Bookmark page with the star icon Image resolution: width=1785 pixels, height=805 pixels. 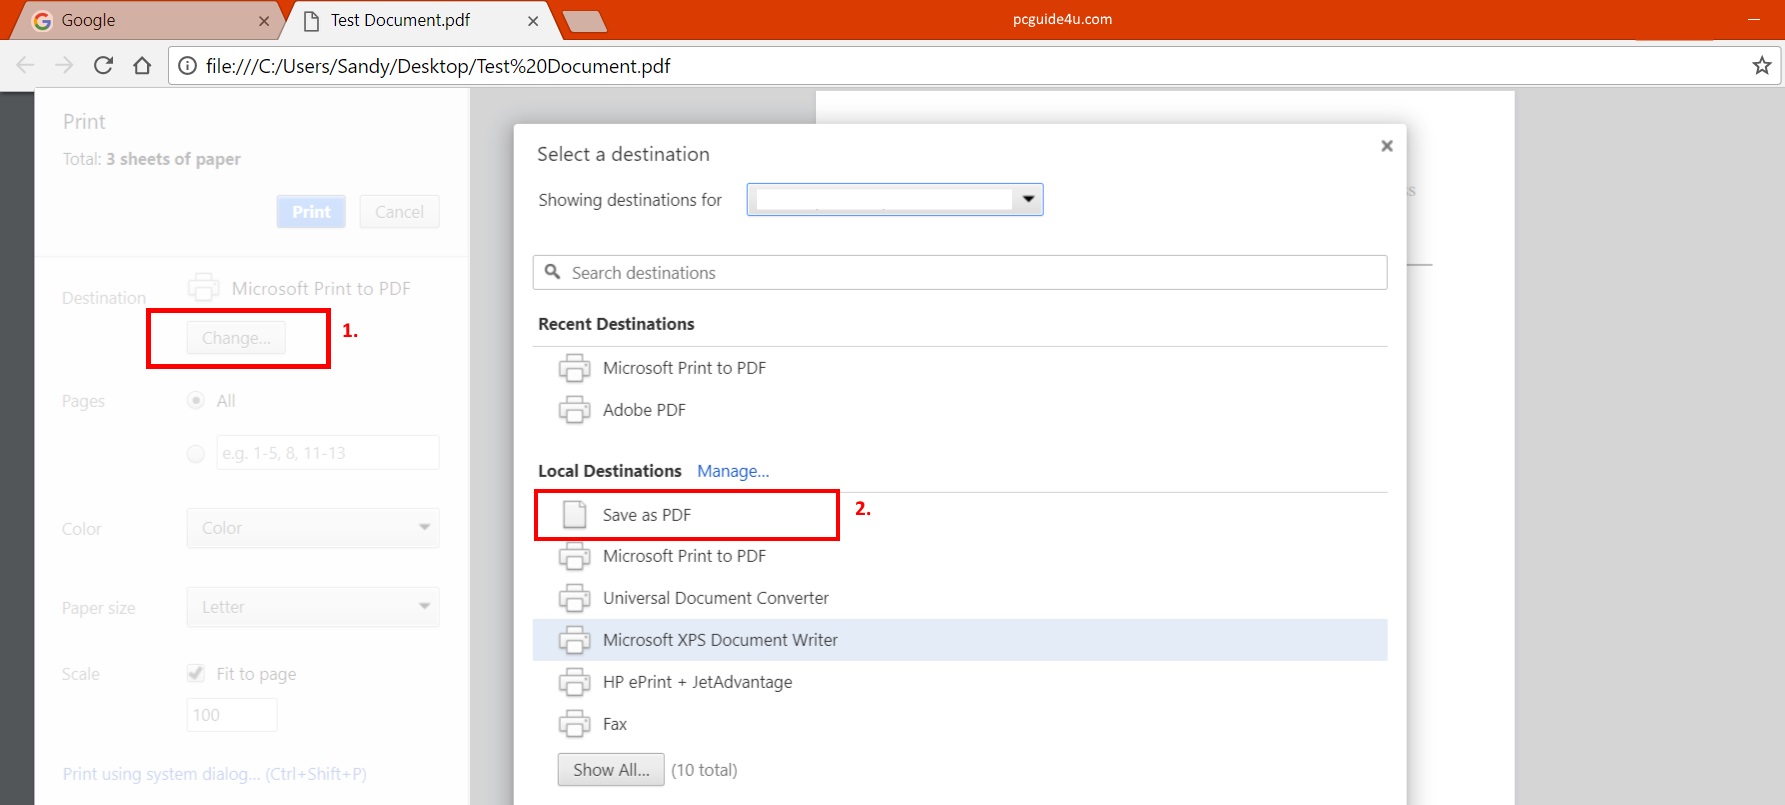point(1761,66)
